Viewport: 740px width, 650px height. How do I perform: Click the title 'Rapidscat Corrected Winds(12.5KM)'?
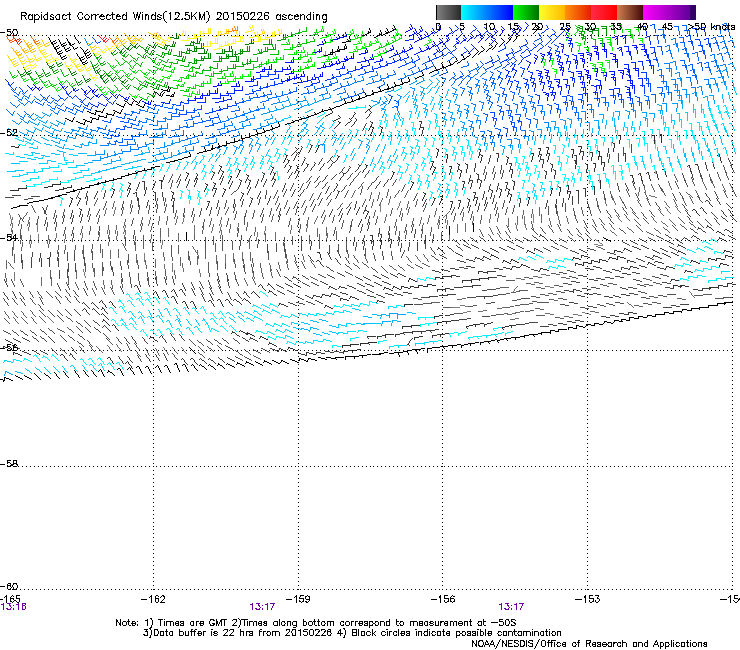[115, 17]
